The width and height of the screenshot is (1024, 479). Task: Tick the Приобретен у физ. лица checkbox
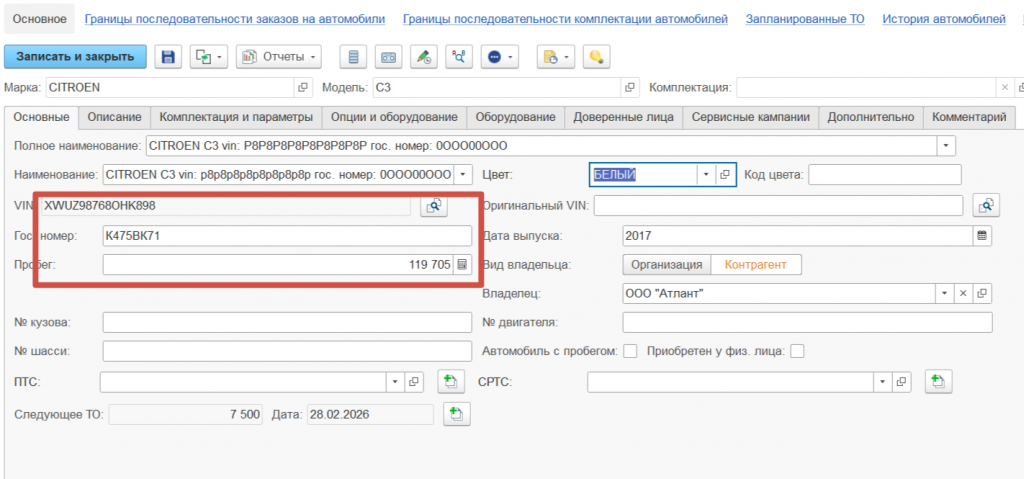coord(797,351)
